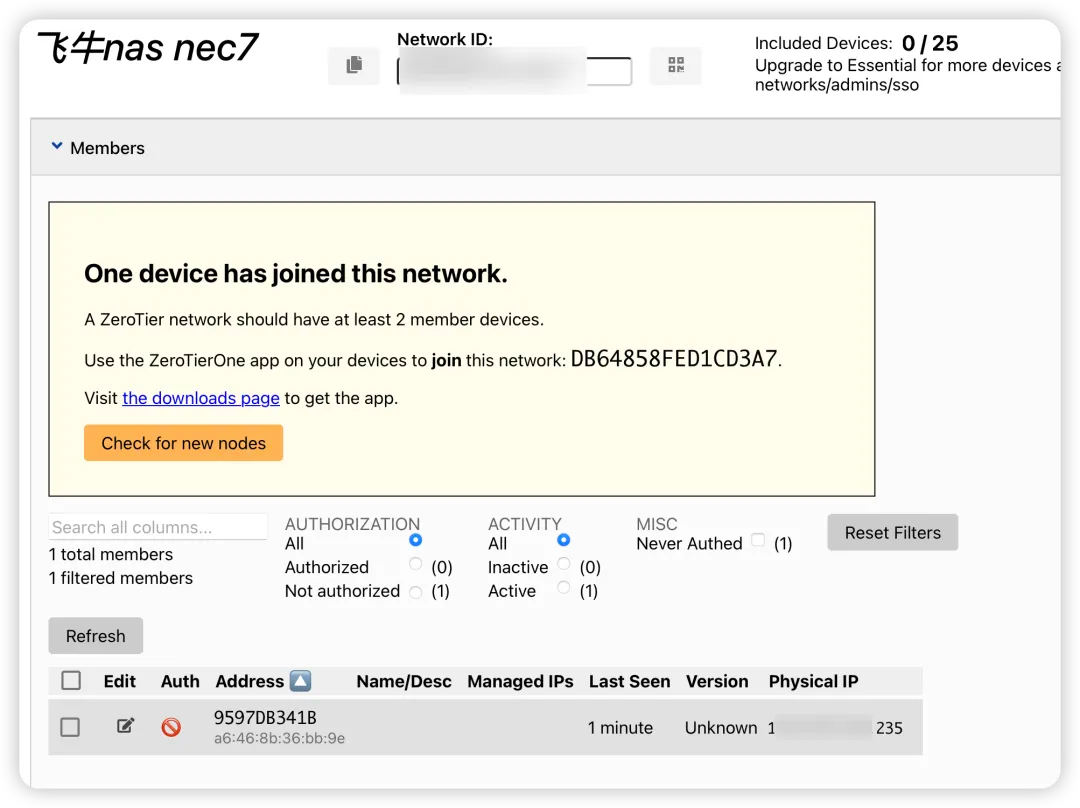Click the Name/Desc column header
1080x808 pixels.
pos(404,681)
